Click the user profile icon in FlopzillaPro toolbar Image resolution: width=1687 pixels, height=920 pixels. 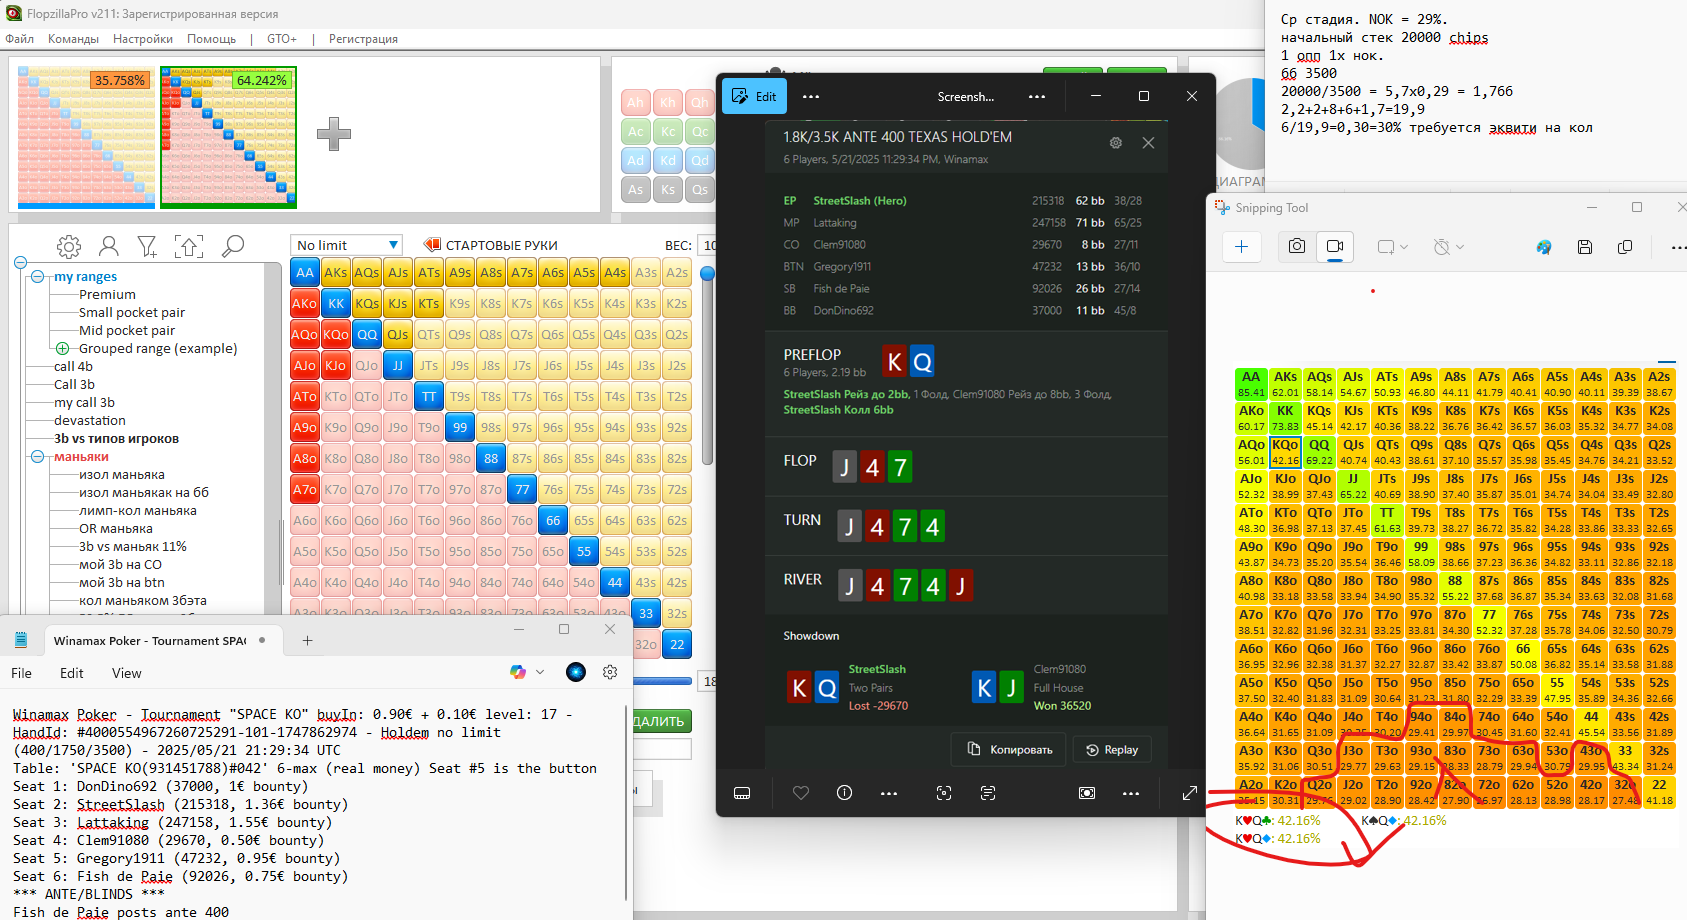pos(109,246)
